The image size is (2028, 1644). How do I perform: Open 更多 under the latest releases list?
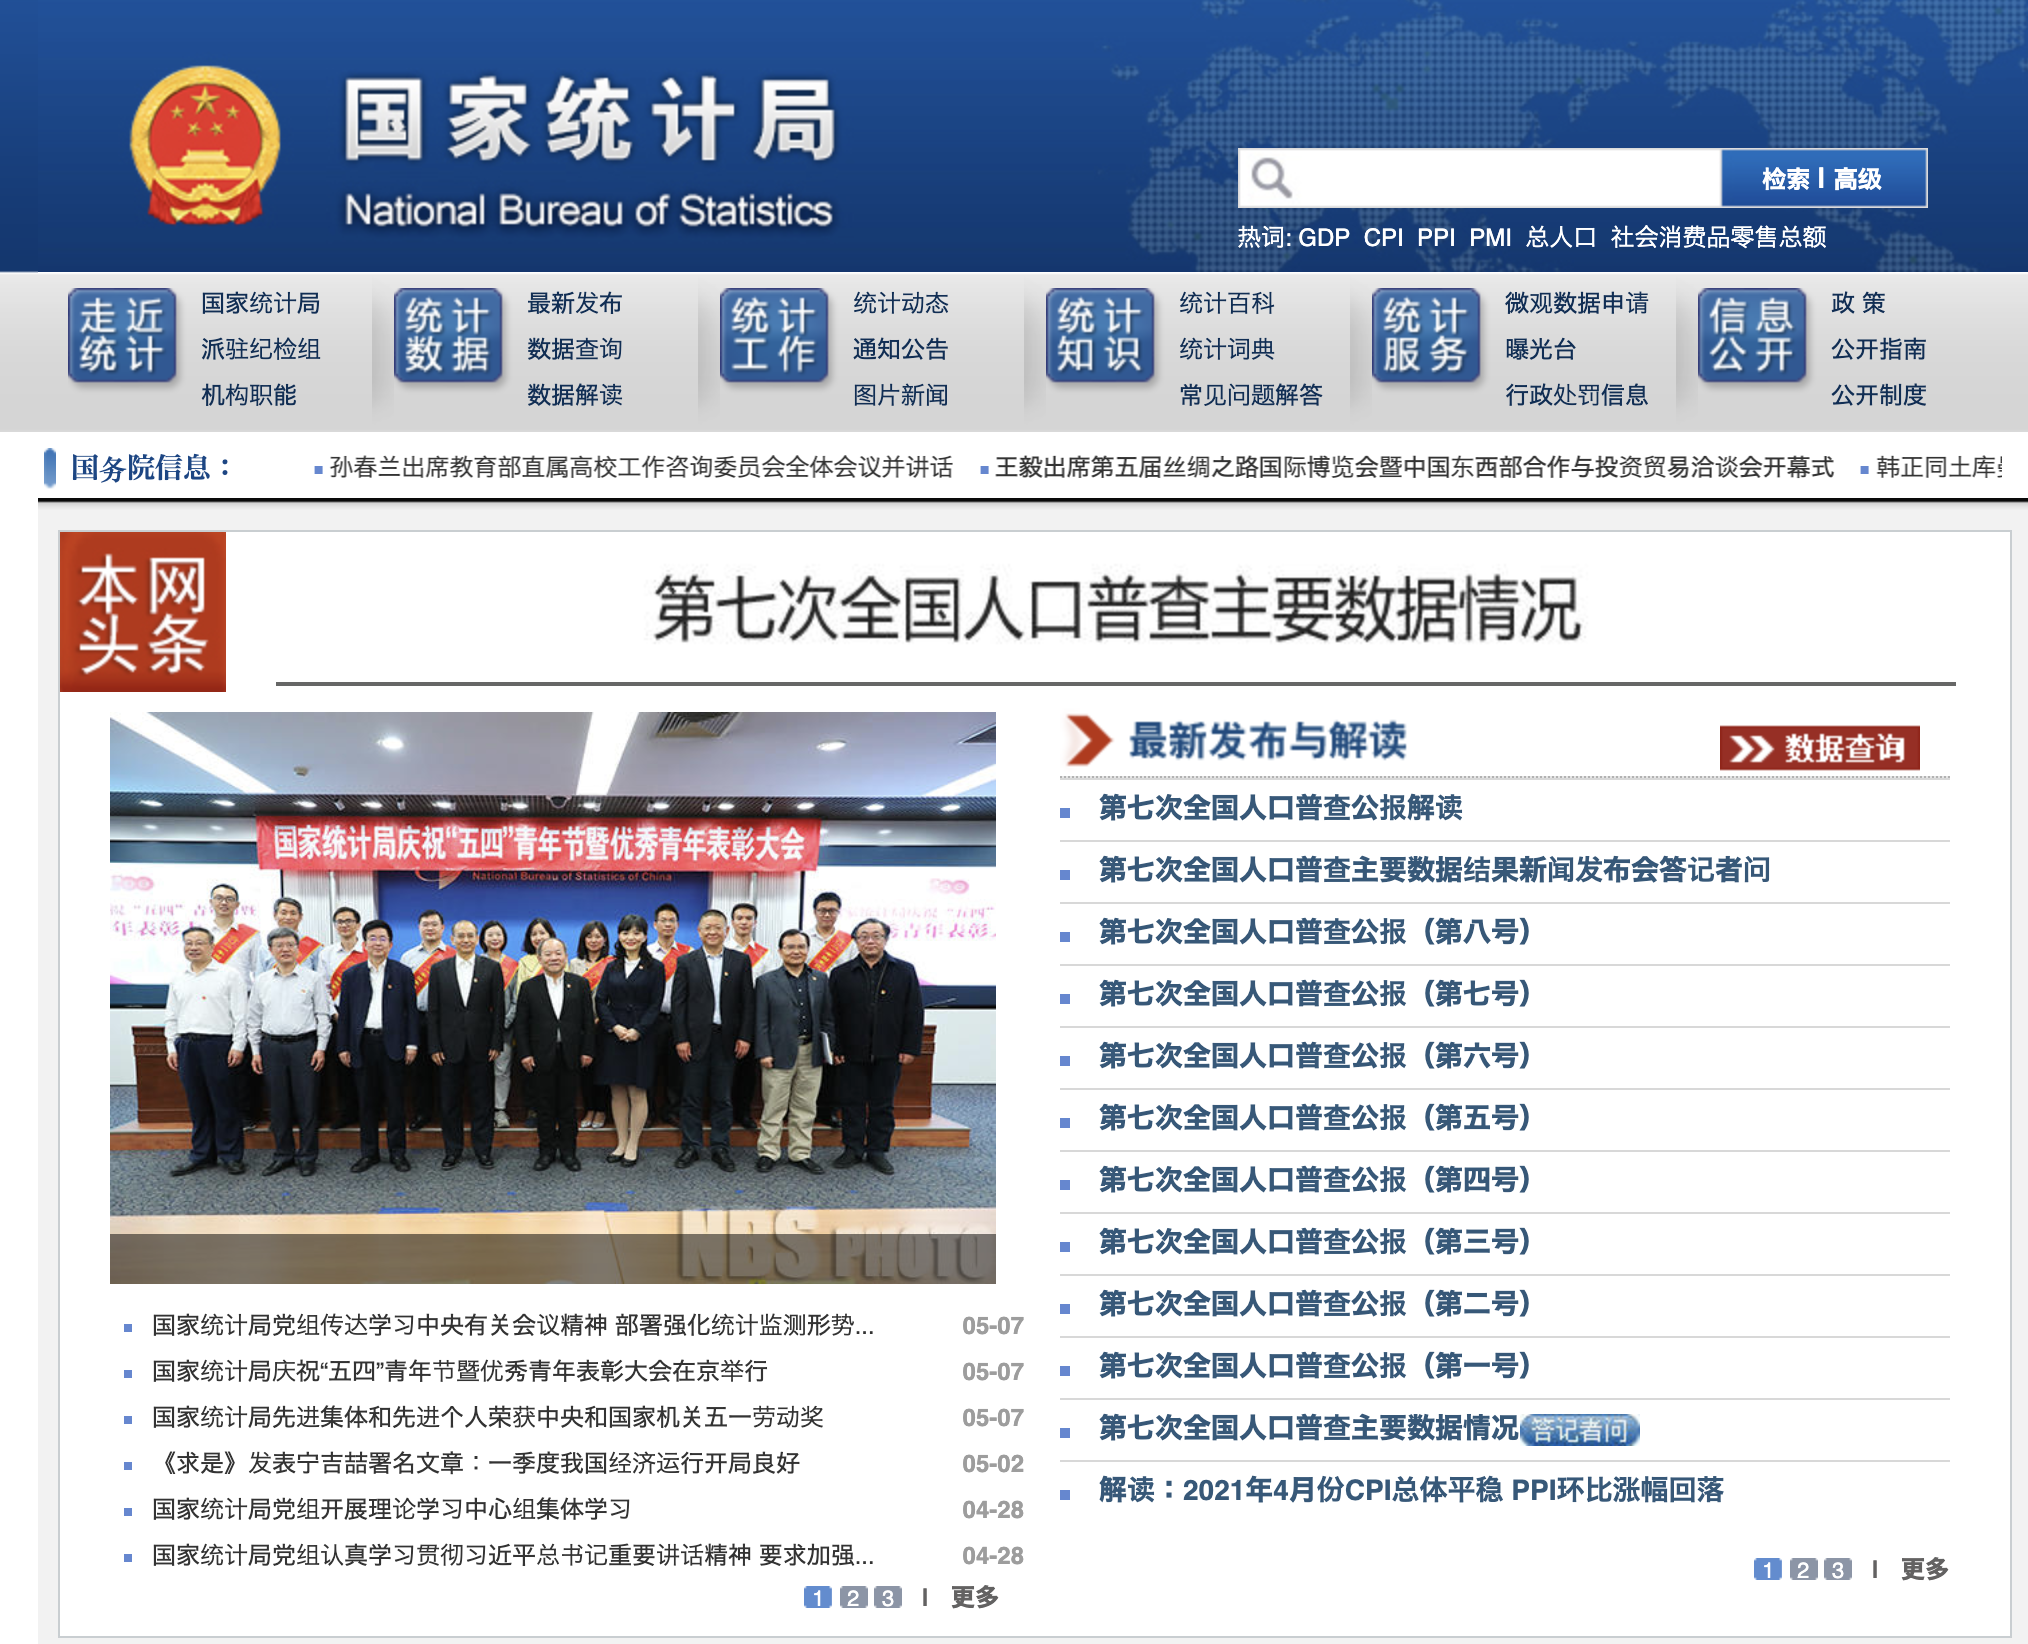[x=1924, y=1569]
